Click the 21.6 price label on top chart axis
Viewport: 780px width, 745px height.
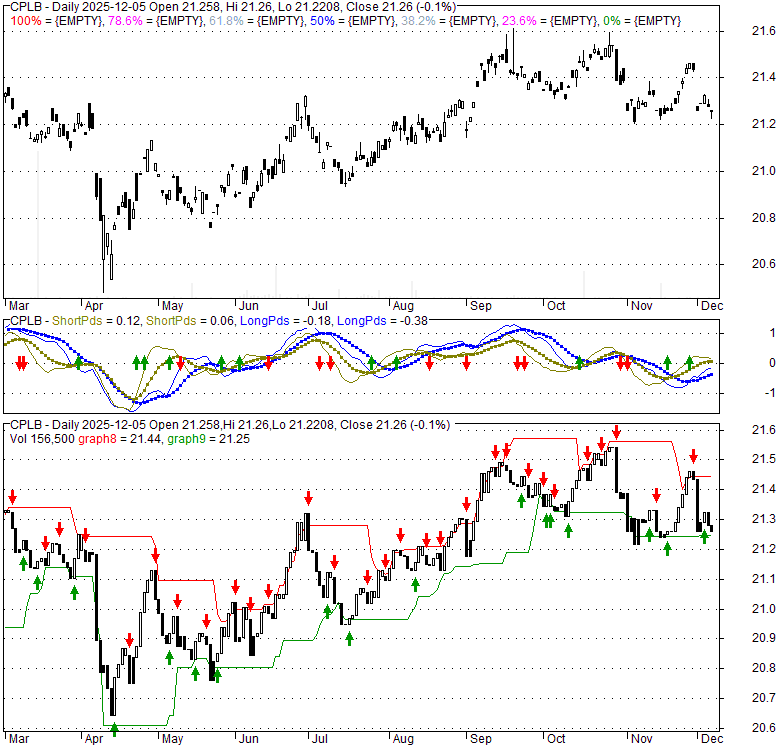[x=764, y=31]
